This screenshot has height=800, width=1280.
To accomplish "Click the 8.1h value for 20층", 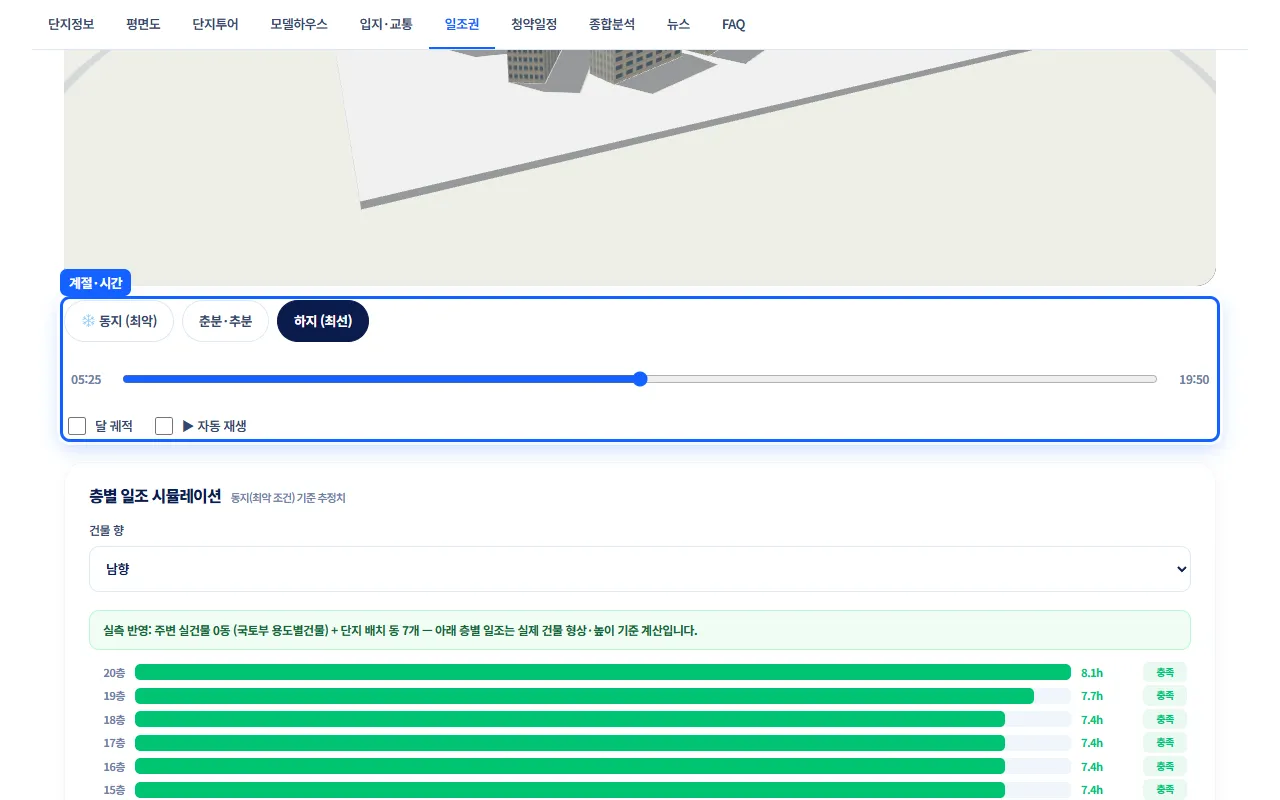I will click(1092, 673).
